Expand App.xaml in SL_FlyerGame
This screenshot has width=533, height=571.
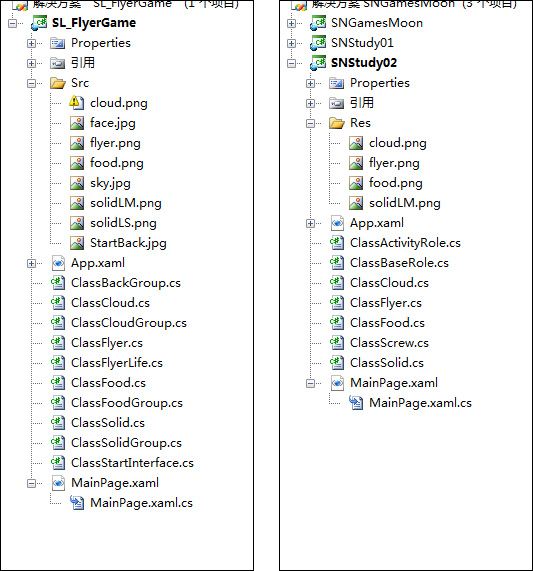click(x=32, y=264)
